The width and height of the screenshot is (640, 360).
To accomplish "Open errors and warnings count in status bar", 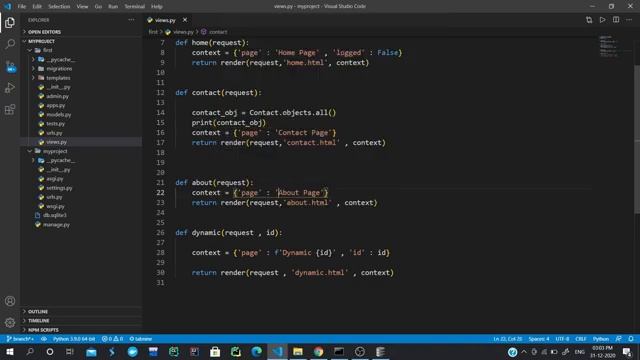I will click(112, 339).
